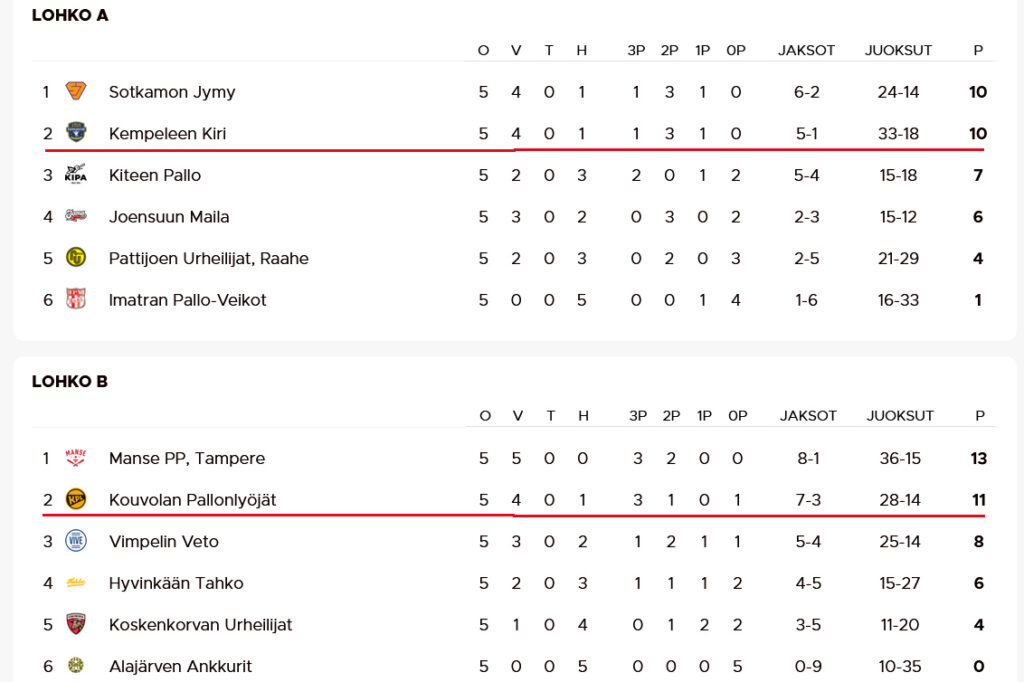Click the P points header in Lohko A
Image resolution: width=1024 pixels, height=682 pixels.
click(x=978, y=50)
